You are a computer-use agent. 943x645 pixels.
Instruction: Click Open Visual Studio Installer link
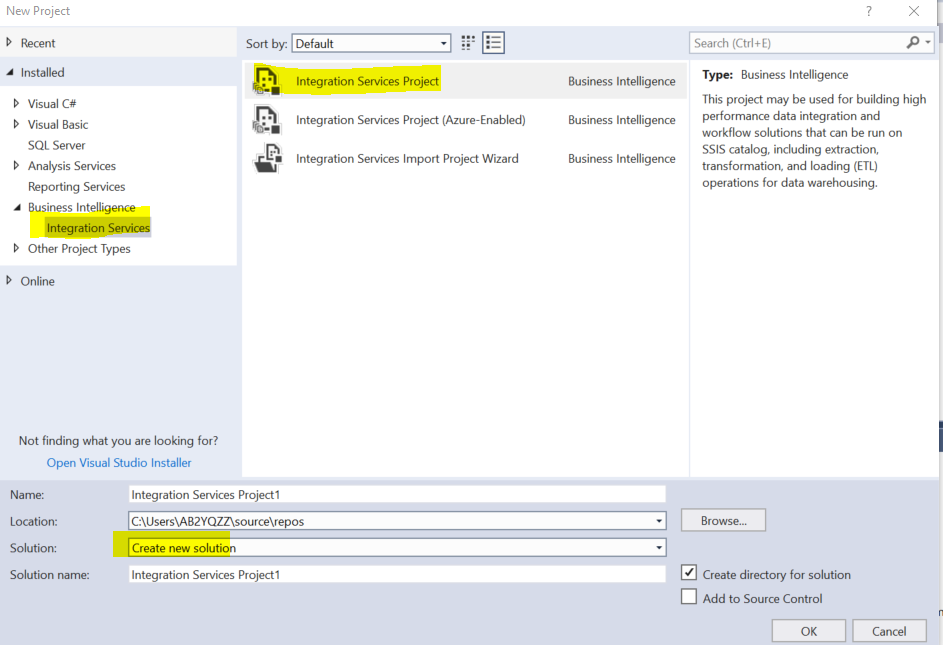119,463
